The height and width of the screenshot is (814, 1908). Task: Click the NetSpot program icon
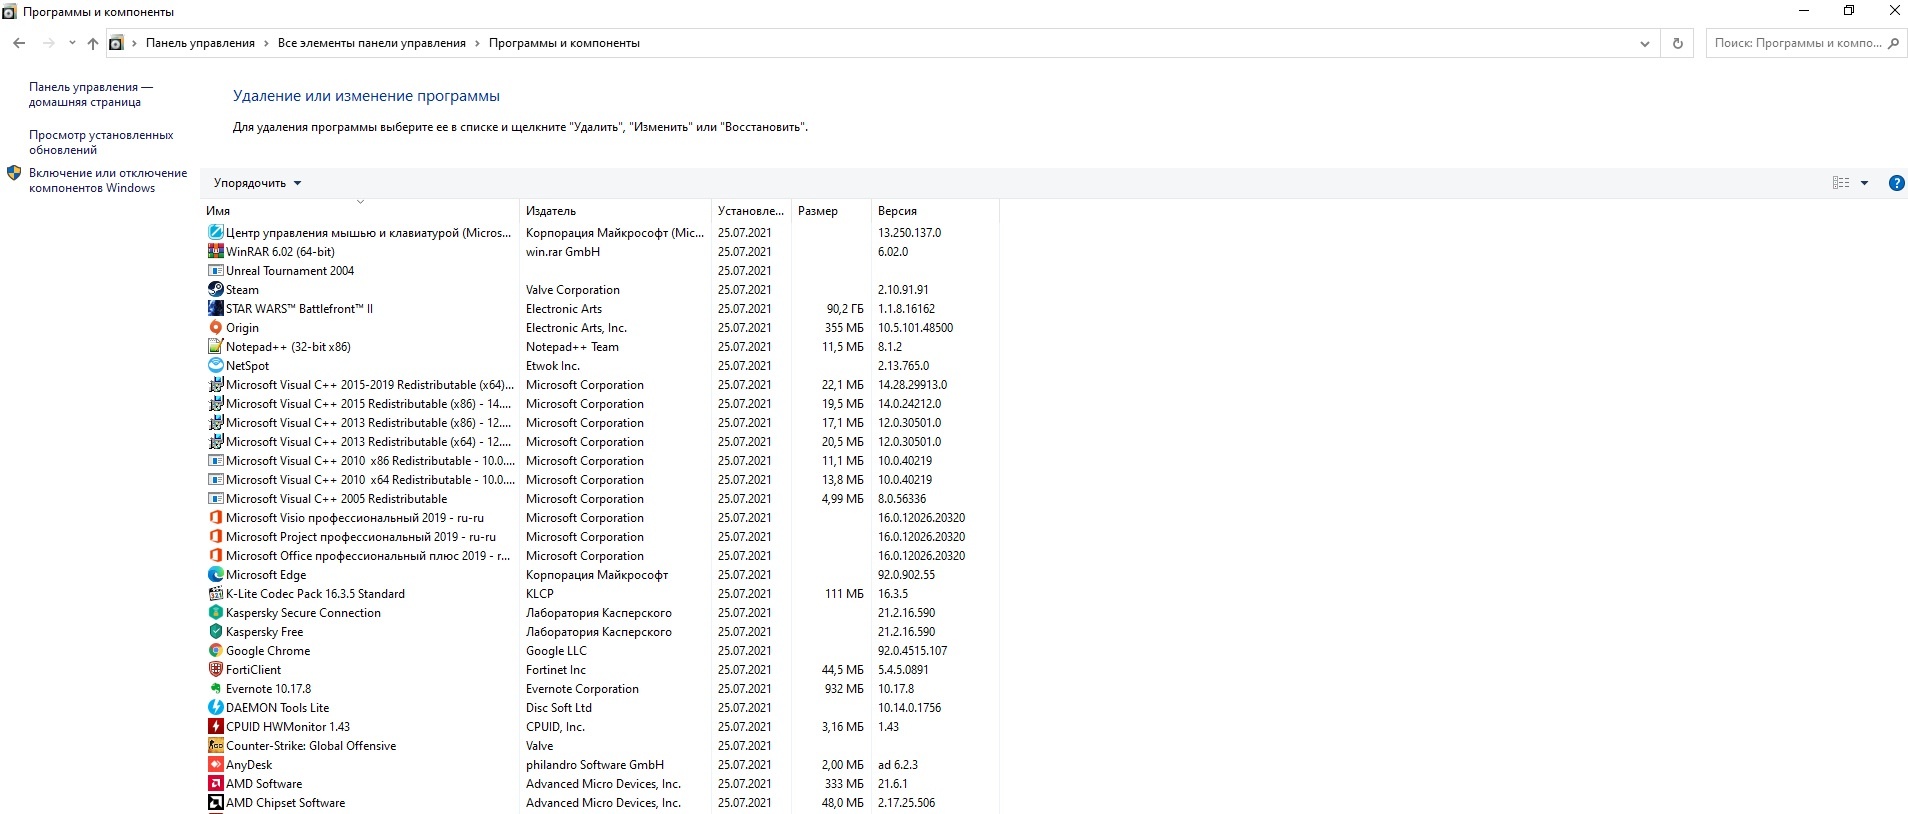(x=215, y=366)
